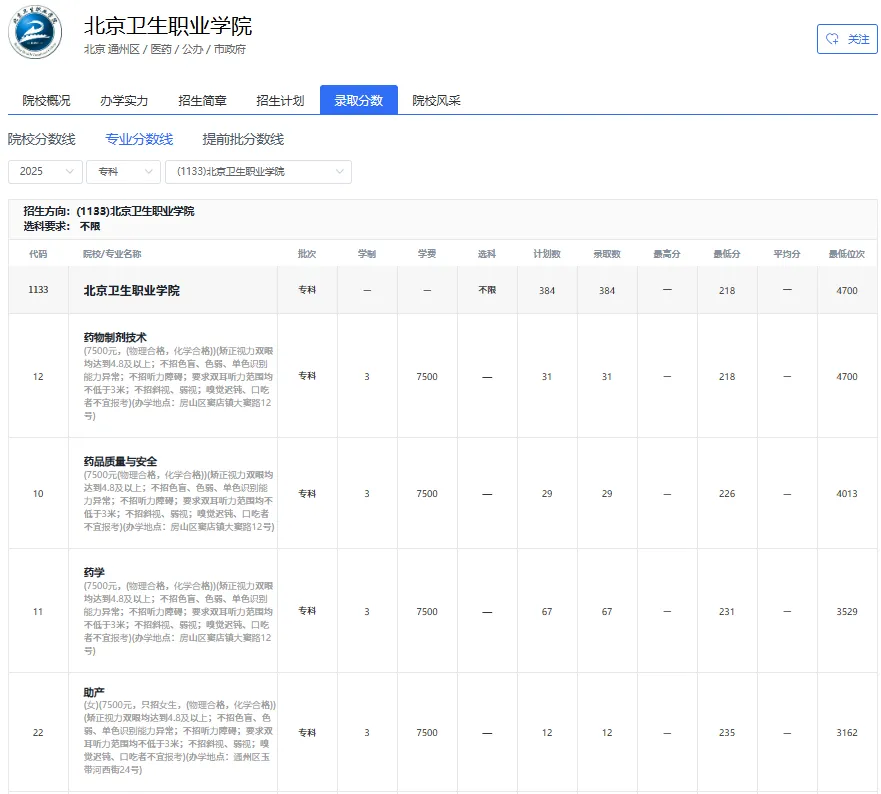The width and height of the screenshot is (881, 794).
Task: Click the college logo emblem
Action: (35, 32)
